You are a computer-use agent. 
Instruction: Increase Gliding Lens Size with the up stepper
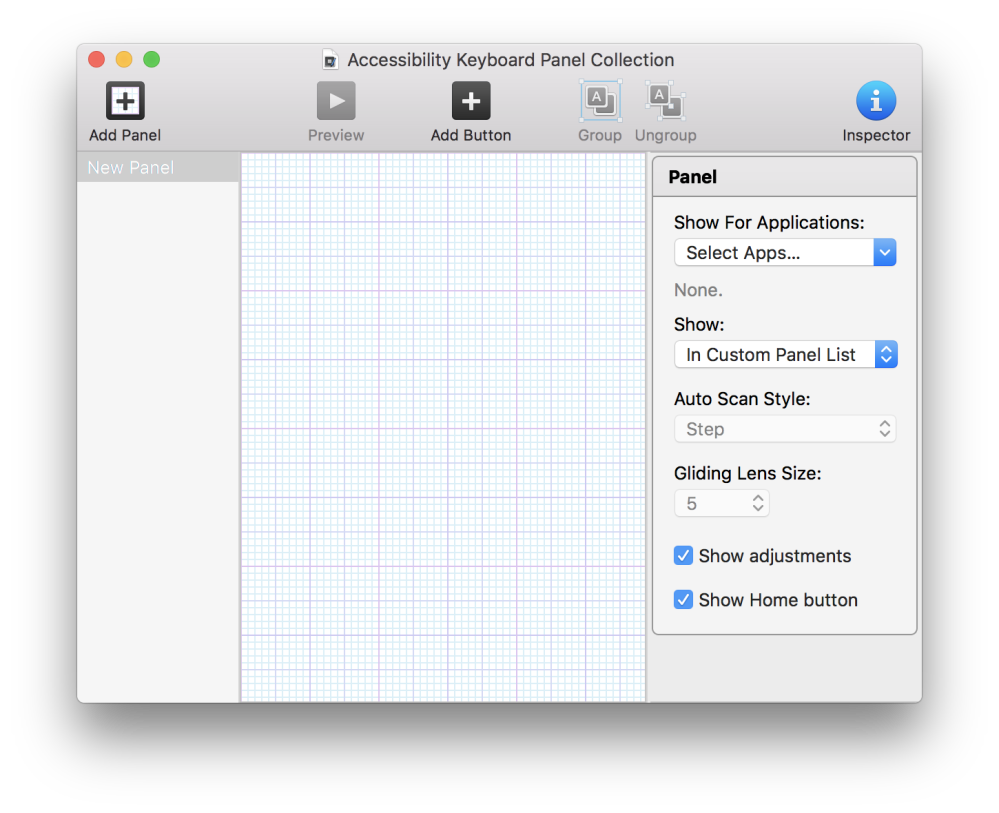pyautogui.click(x=758, y=498)
